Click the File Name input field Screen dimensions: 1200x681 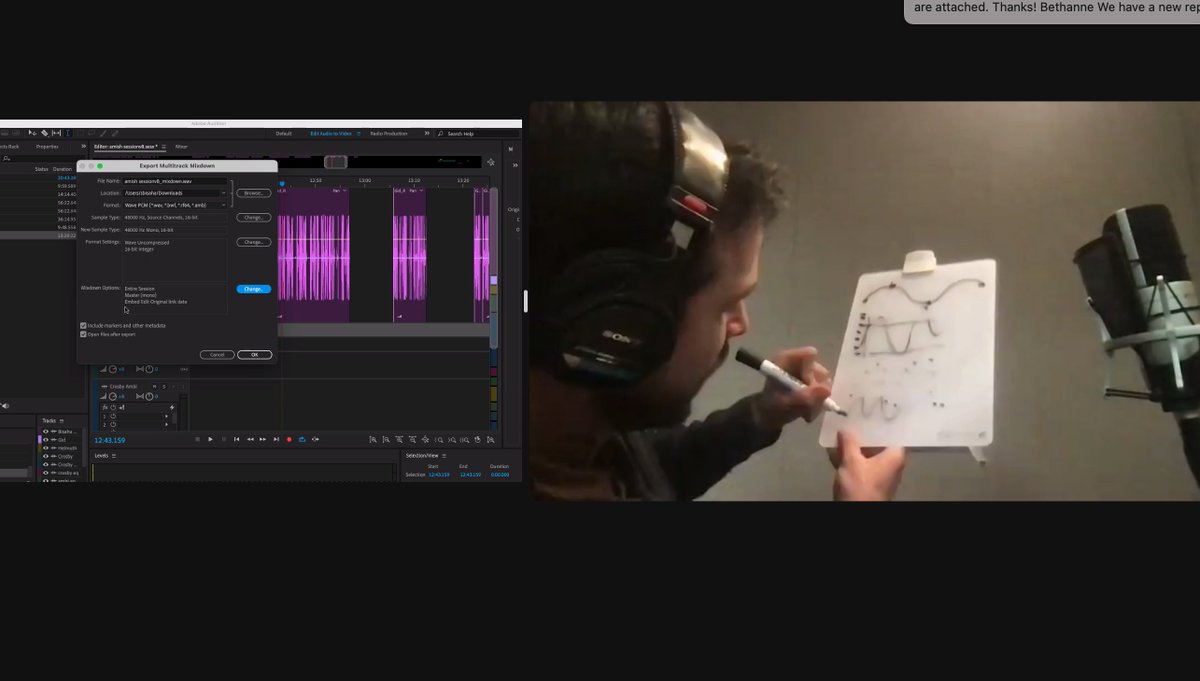tap(175, 181)
